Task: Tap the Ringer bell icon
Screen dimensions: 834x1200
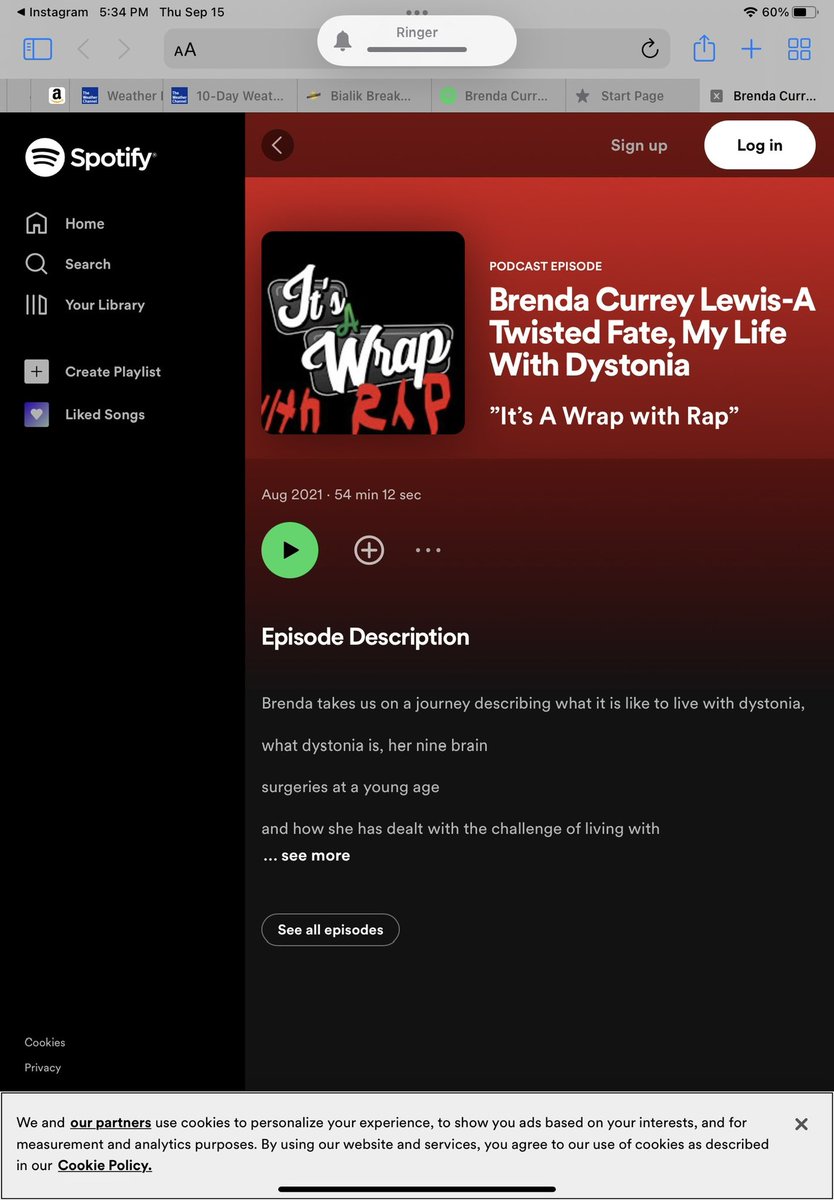Action: (x=342, y=41)
